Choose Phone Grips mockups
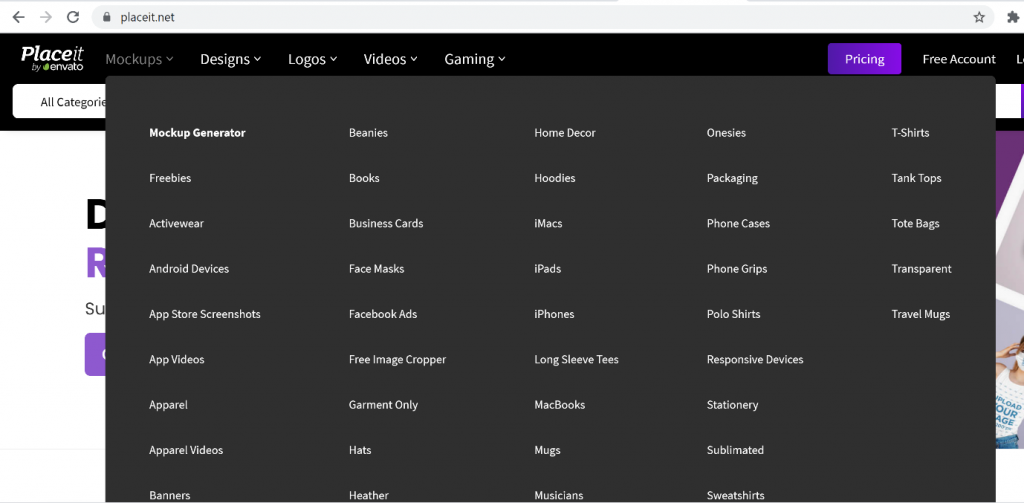1024x503 pixels. tap(737, 268)
